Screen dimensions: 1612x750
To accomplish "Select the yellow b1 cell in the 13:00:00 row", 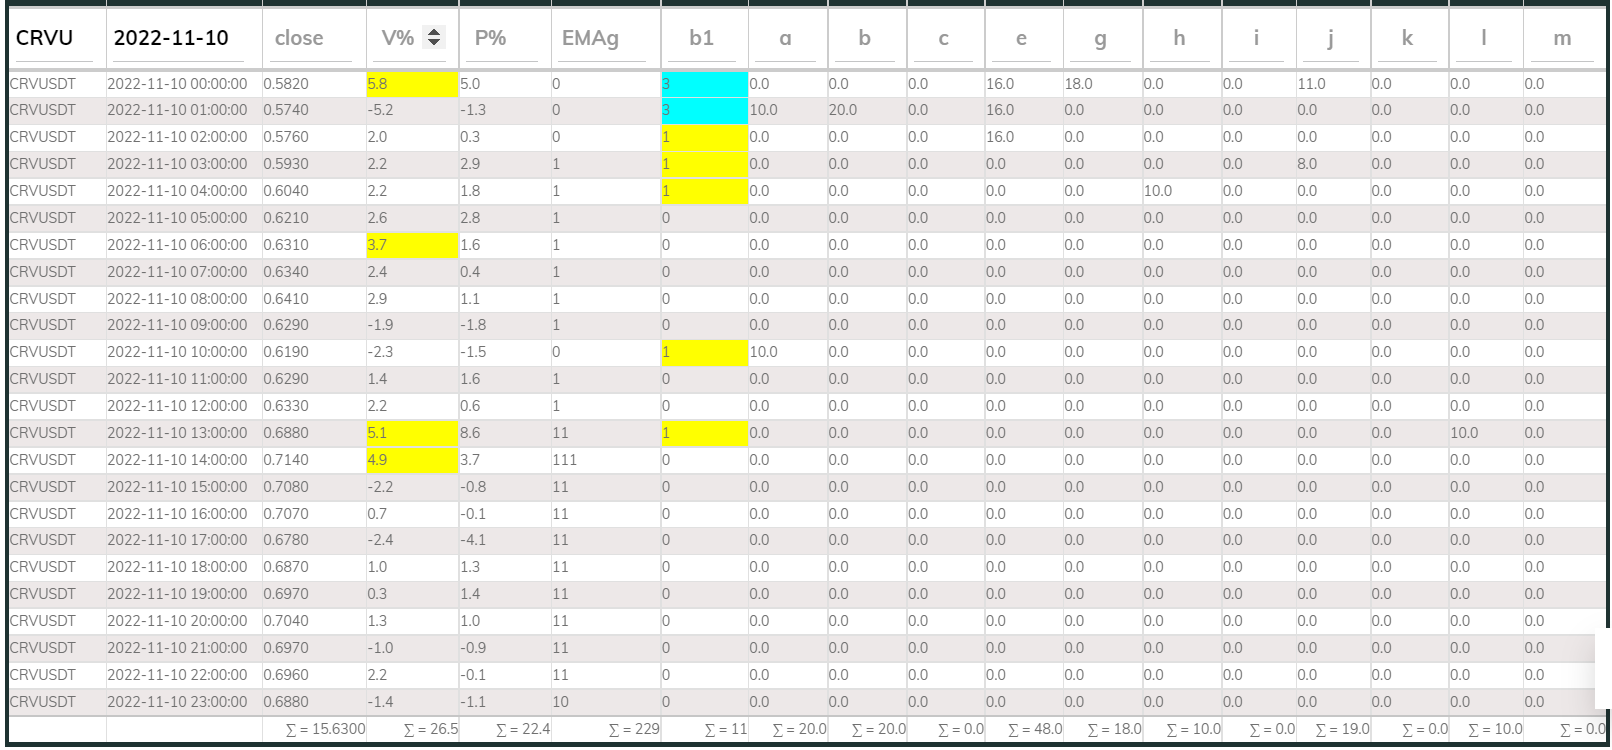I will pos(704,433).
